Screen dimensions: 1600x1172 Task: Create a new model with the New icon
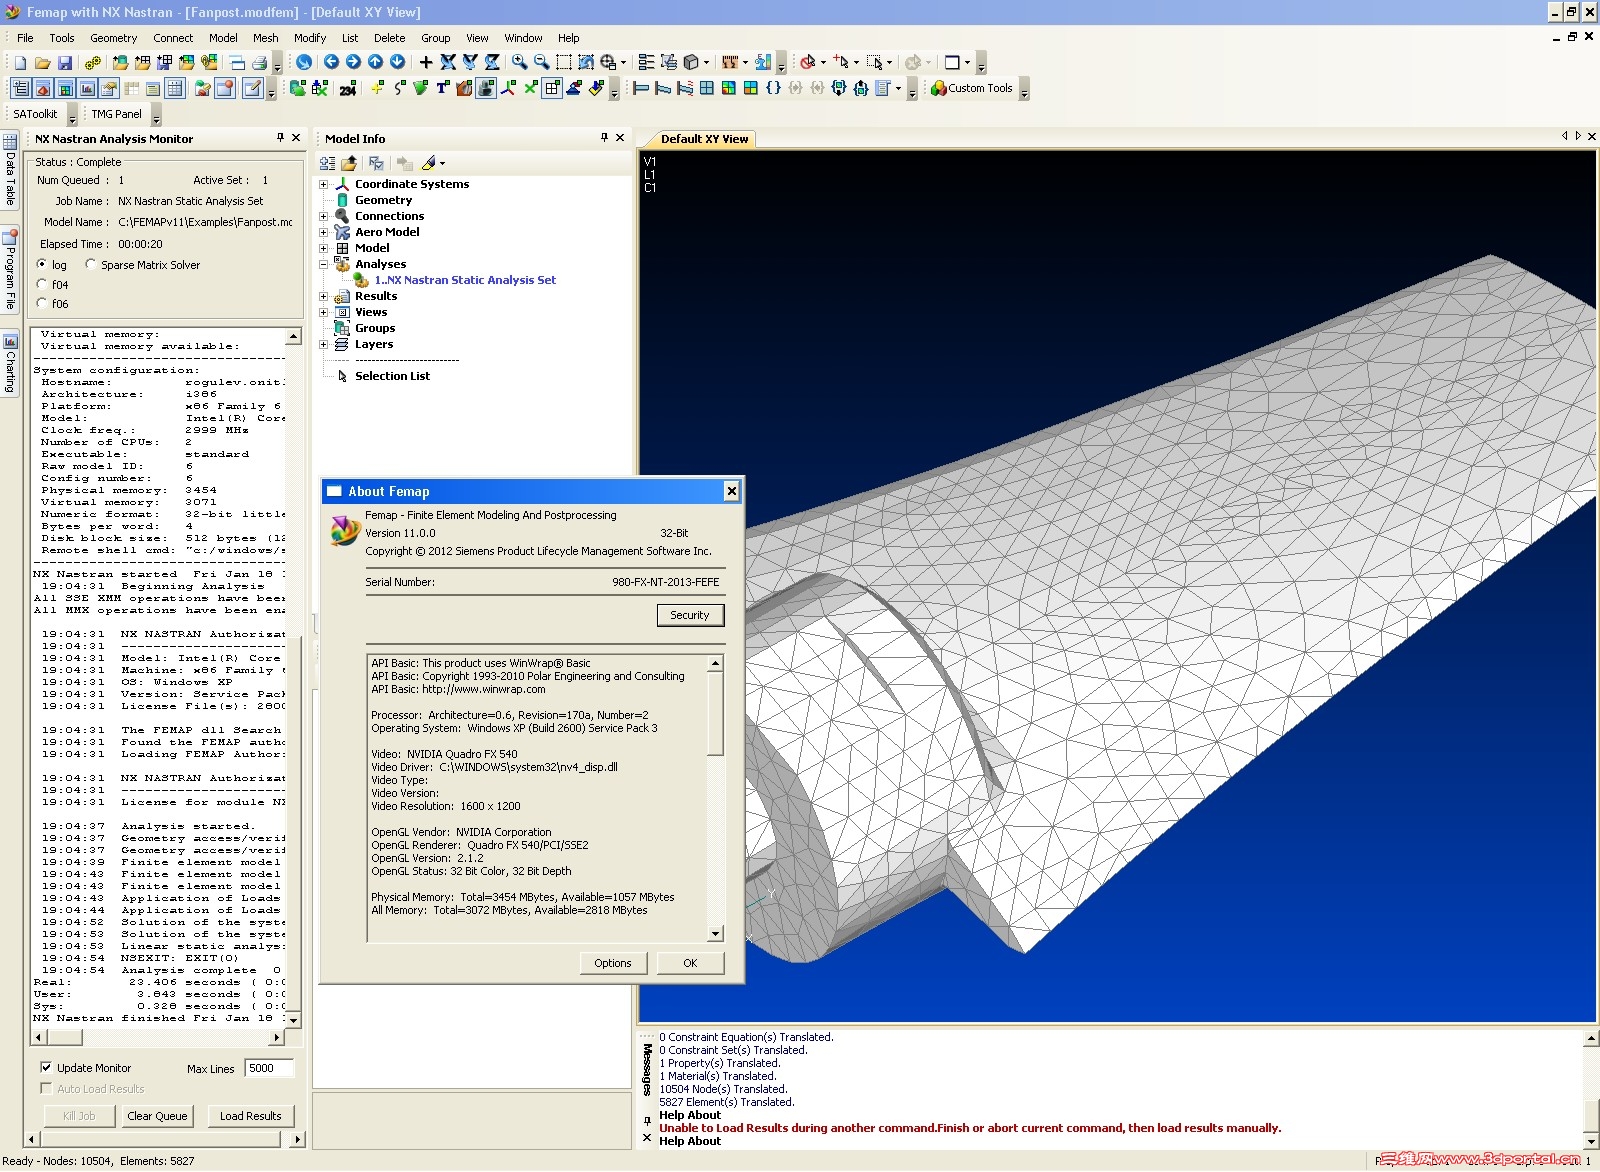tap(20, 62)
